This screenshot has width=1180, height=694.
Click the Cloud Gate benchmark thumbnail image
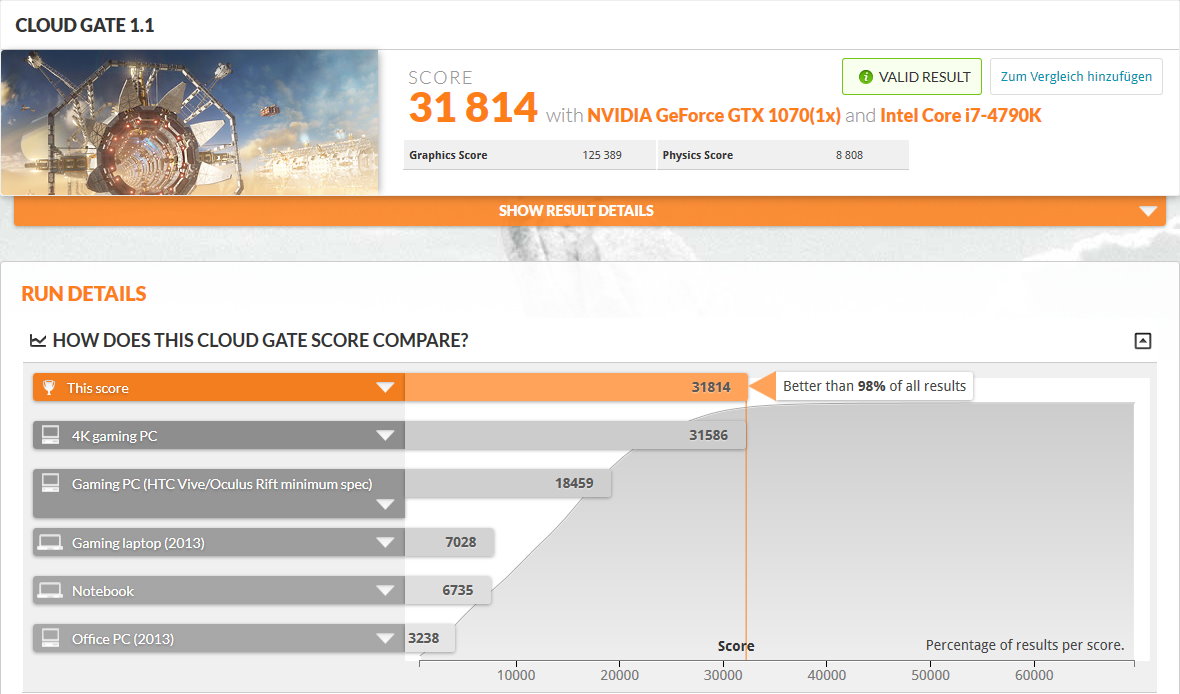pos(190,122)
